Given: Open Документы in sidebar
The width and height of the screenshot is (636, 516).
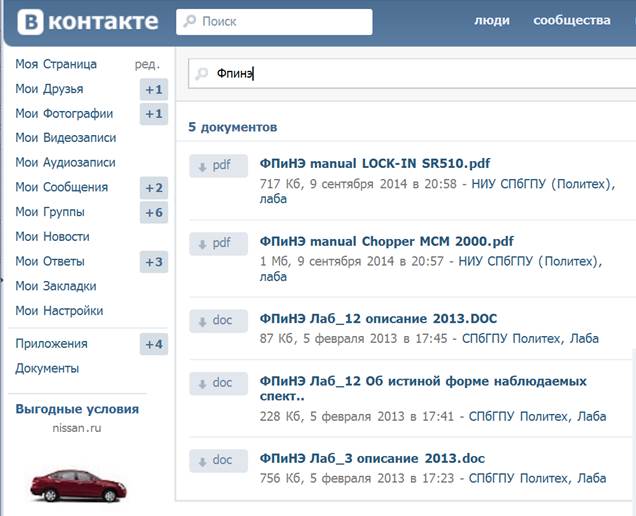Looking at the screenshot, I should [47, 368].
